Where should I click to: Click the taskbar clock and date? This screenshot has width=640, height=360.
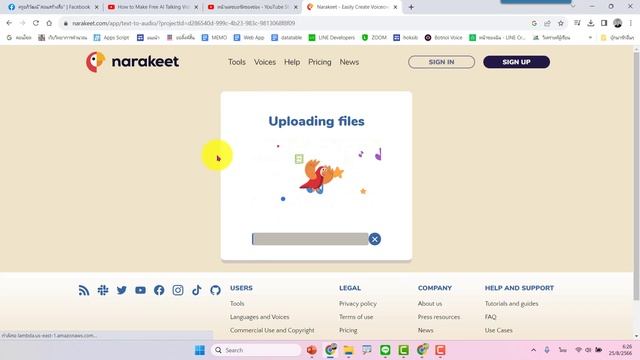[x=621, y=350]
